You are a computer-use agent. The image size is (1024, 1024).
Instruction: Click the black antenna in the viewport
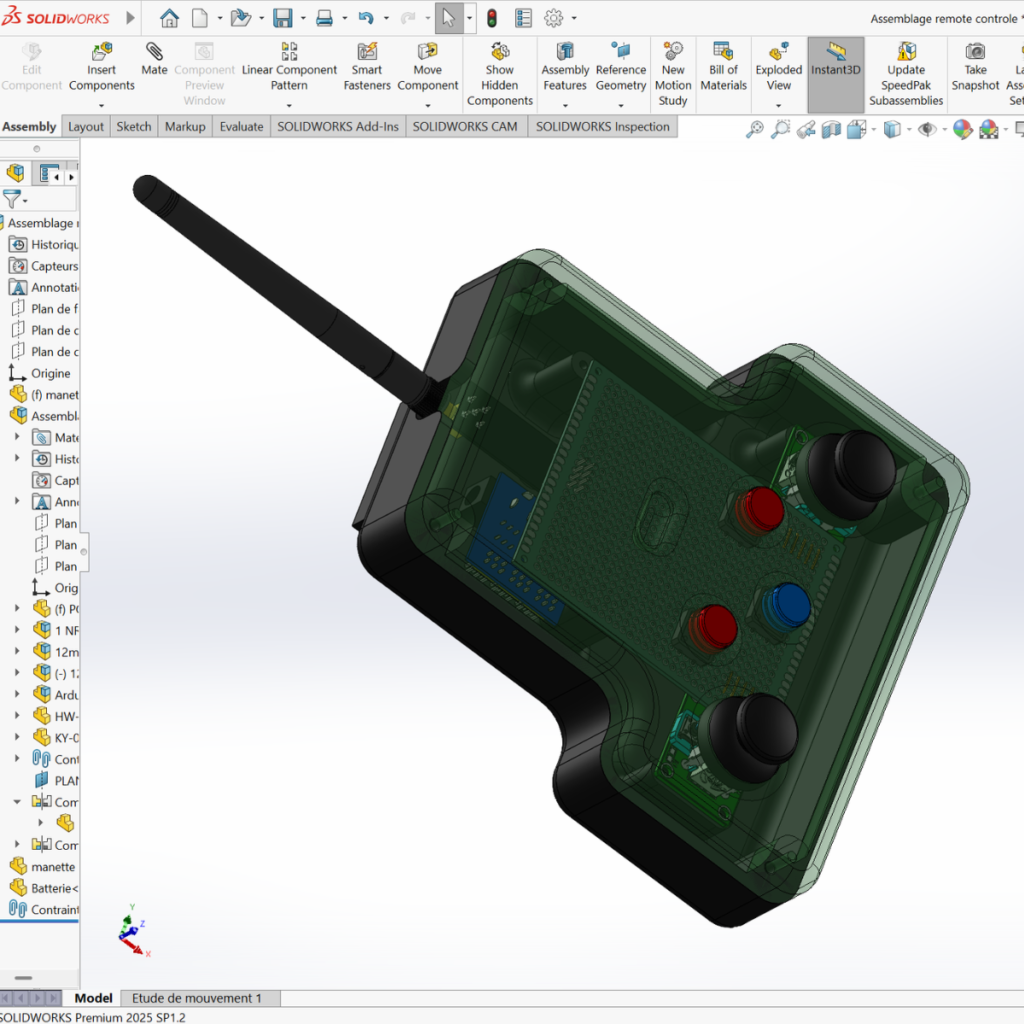[281, 293]
